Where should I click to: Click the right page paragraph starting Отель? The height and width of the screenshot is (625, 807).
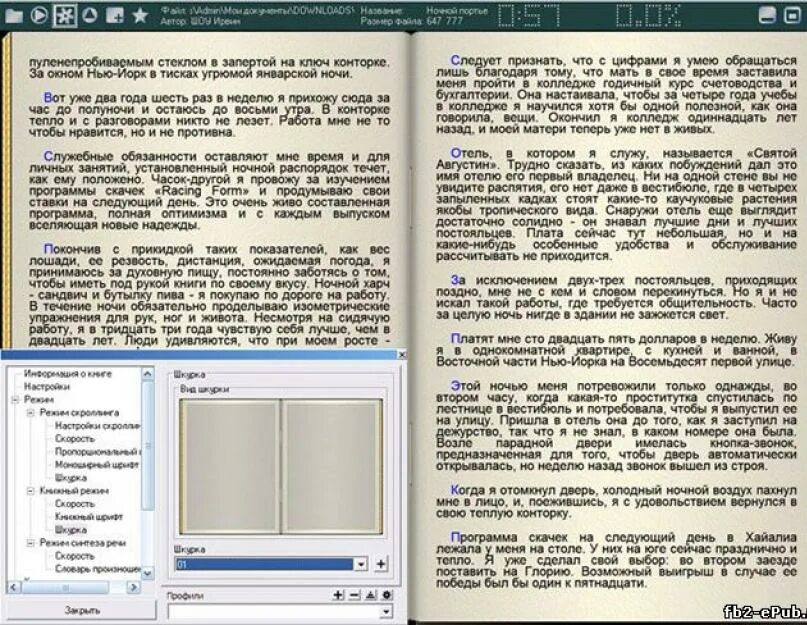[x=616, y=204]
